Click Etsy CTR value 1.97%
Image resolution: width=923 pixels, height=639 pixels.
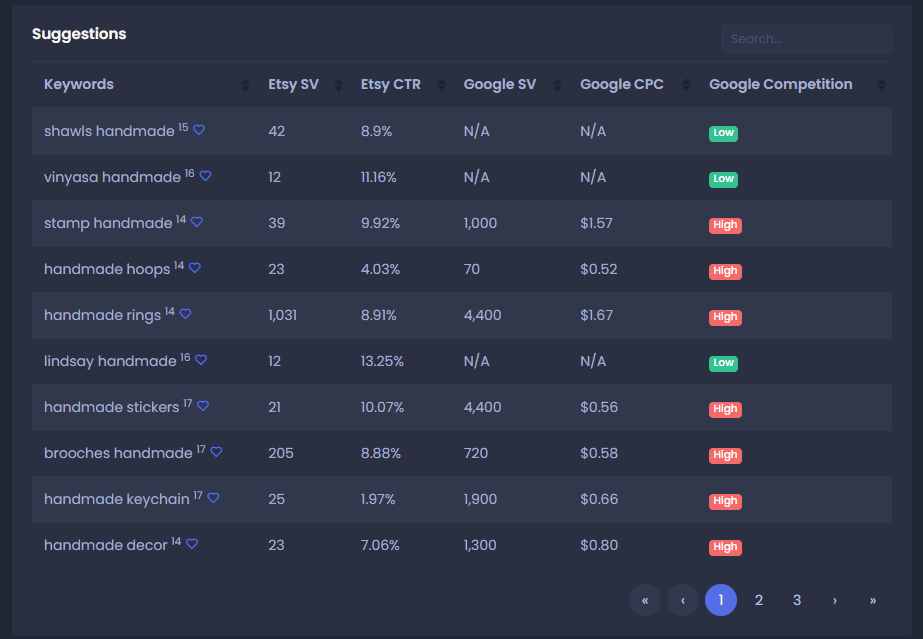(x=378, y=500)
